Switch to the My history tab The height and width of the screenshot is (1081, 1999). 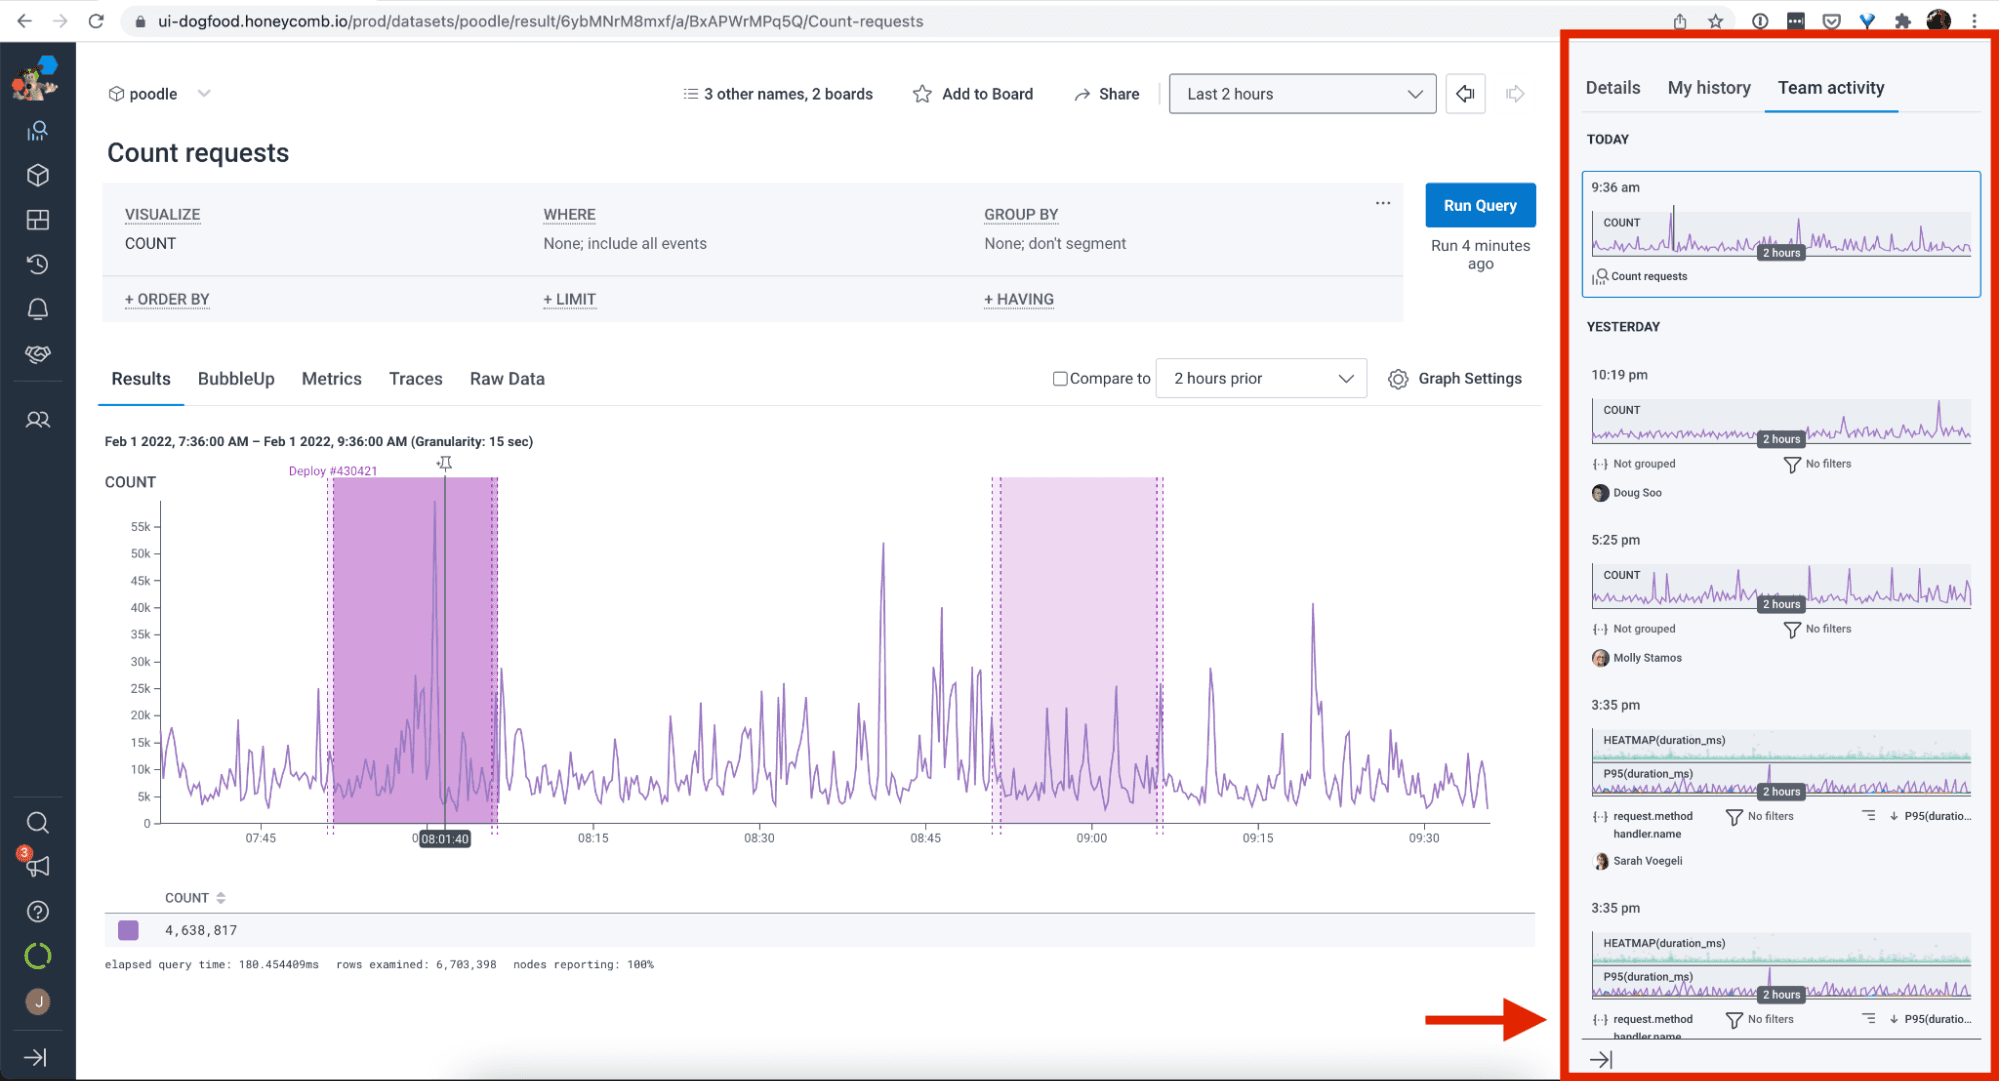coord(1708,88)
